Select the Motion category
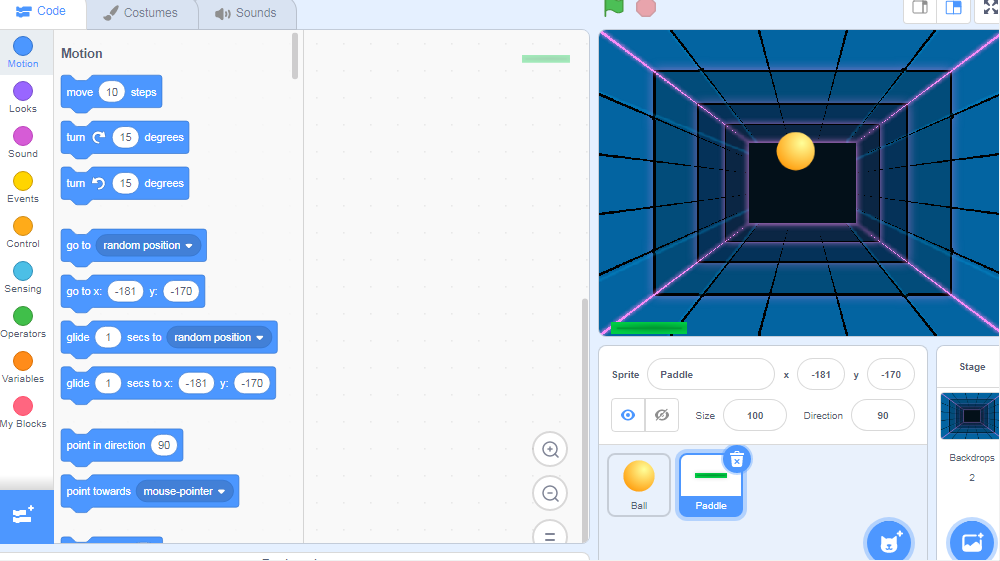Viewport: 1000px width, 561px height. pyautogui.click(x=23, y=52)
